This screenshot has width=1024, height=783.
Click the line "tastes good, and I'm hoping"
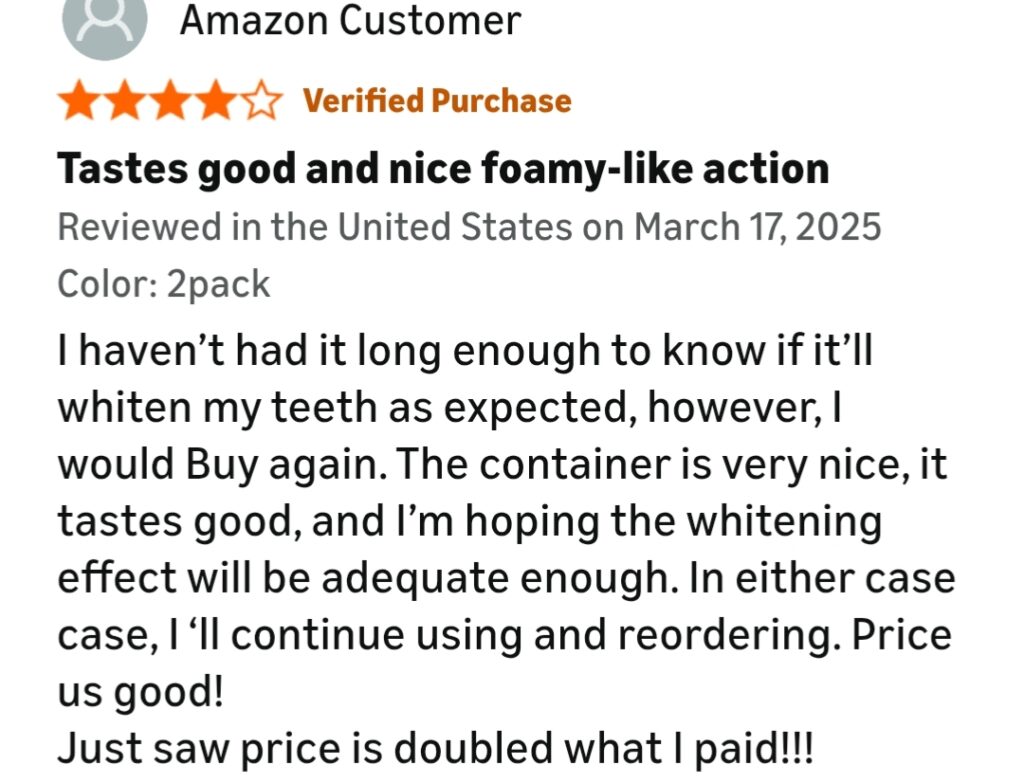click(x=469, y=522)
